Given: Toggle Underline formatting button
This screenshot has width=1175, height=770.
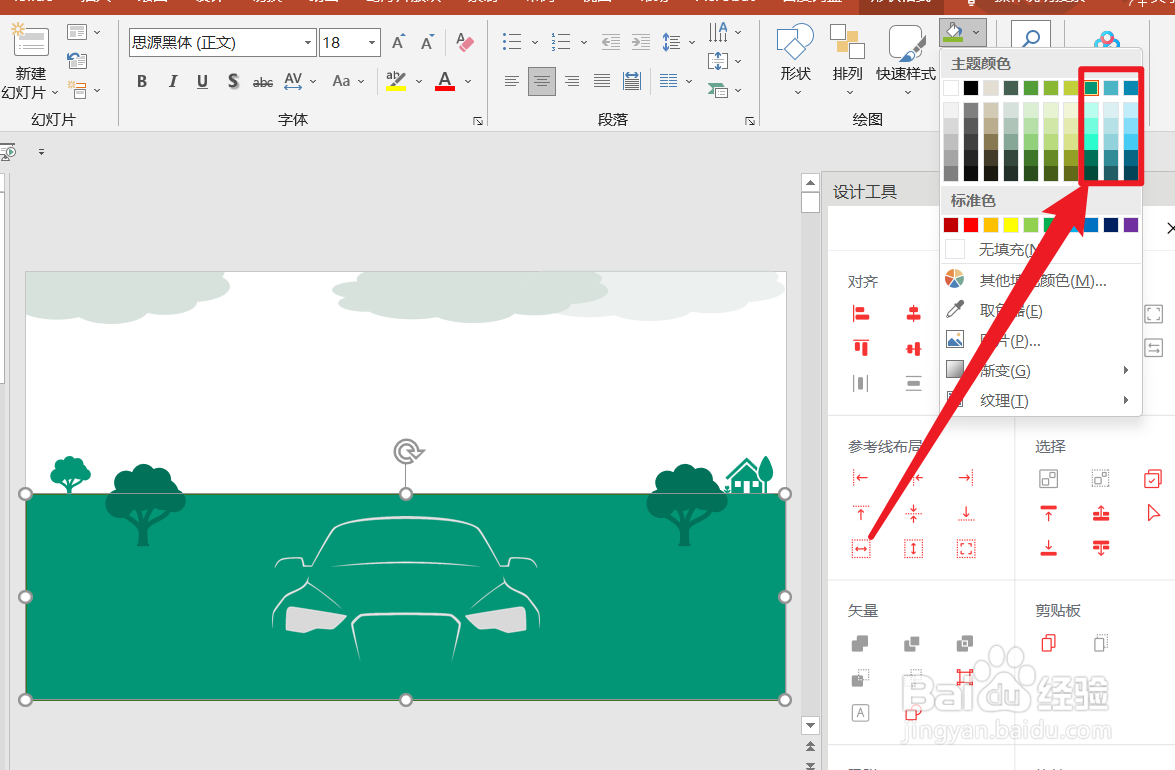Looking at the screenshot, I should (202, 81).
